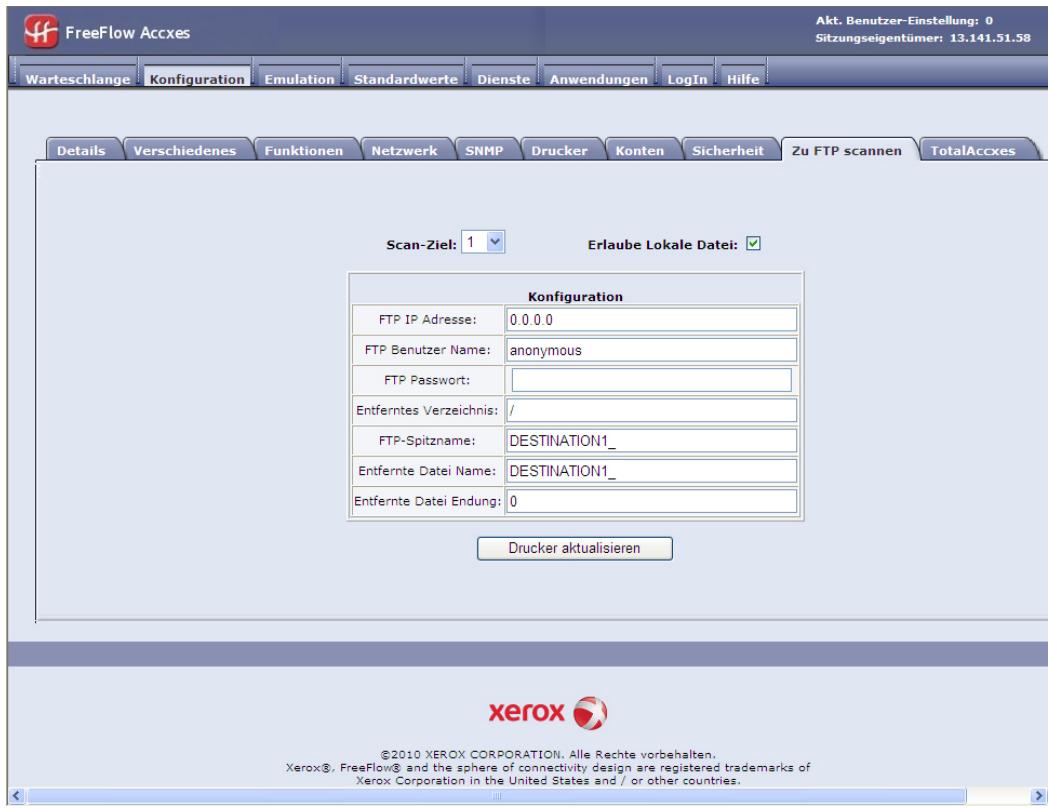Click the horizontal scrollbar right arrow
1048x809 pixels.
pos(1038,796)
